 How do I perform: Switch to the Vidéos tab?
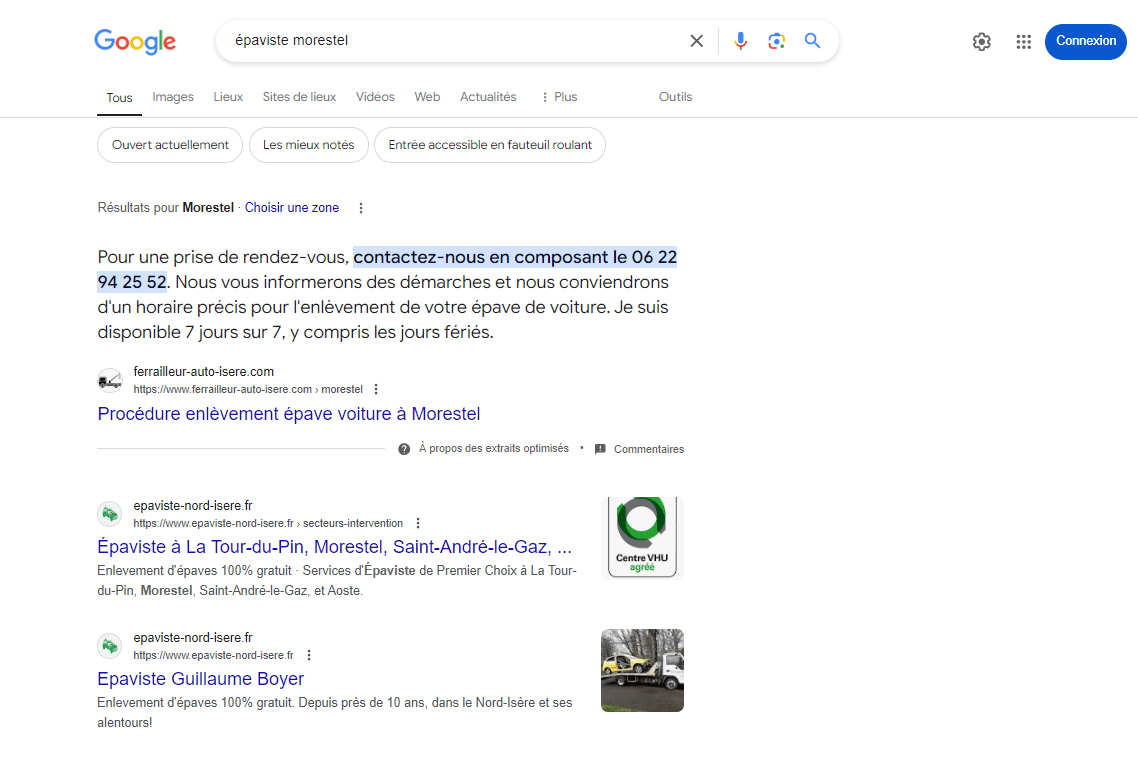tap(375, 97)
